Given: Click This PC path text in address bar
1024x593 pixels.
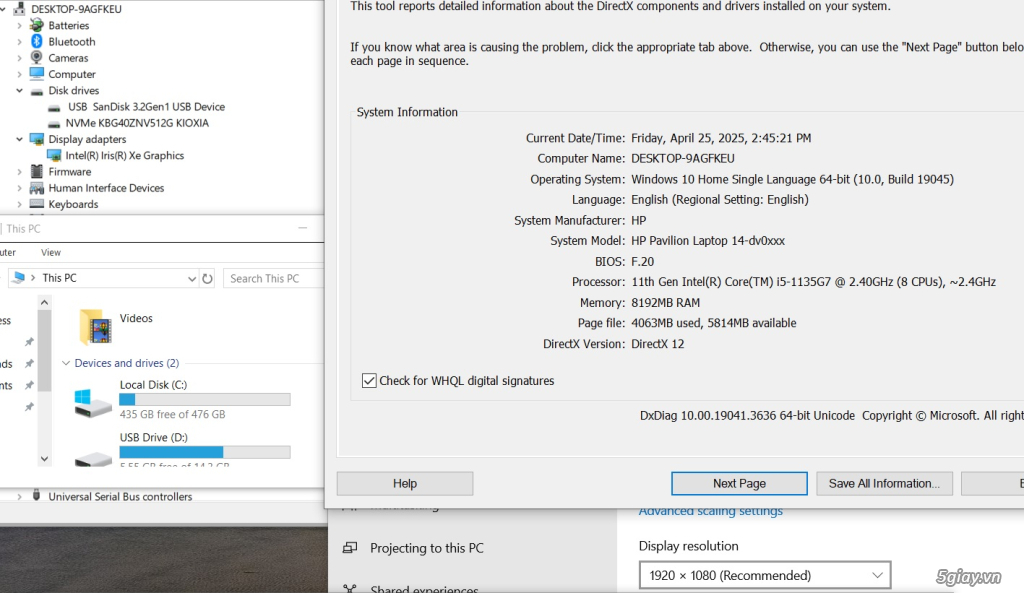Looking at the screenshot, I should (x=59, y=278).
